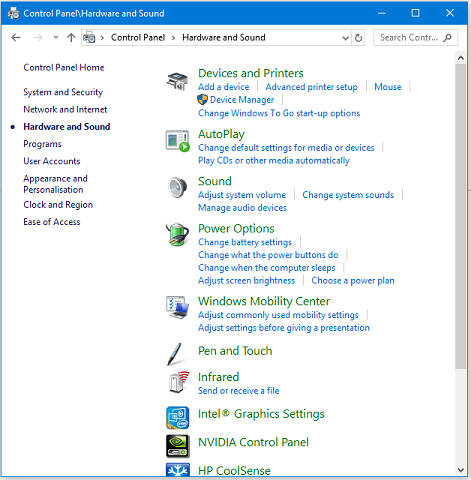471x480 pixels.
Task: Click the forward navigation arrow
Action: (x=38, y=38)
